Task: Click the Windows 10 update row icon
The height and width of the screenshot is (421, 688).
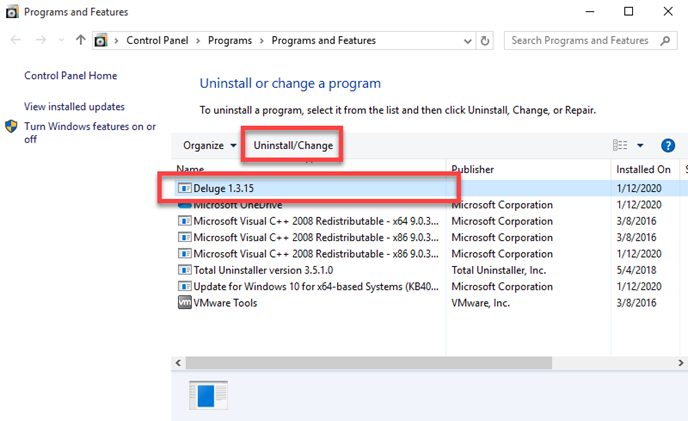Action: point(185,286)
